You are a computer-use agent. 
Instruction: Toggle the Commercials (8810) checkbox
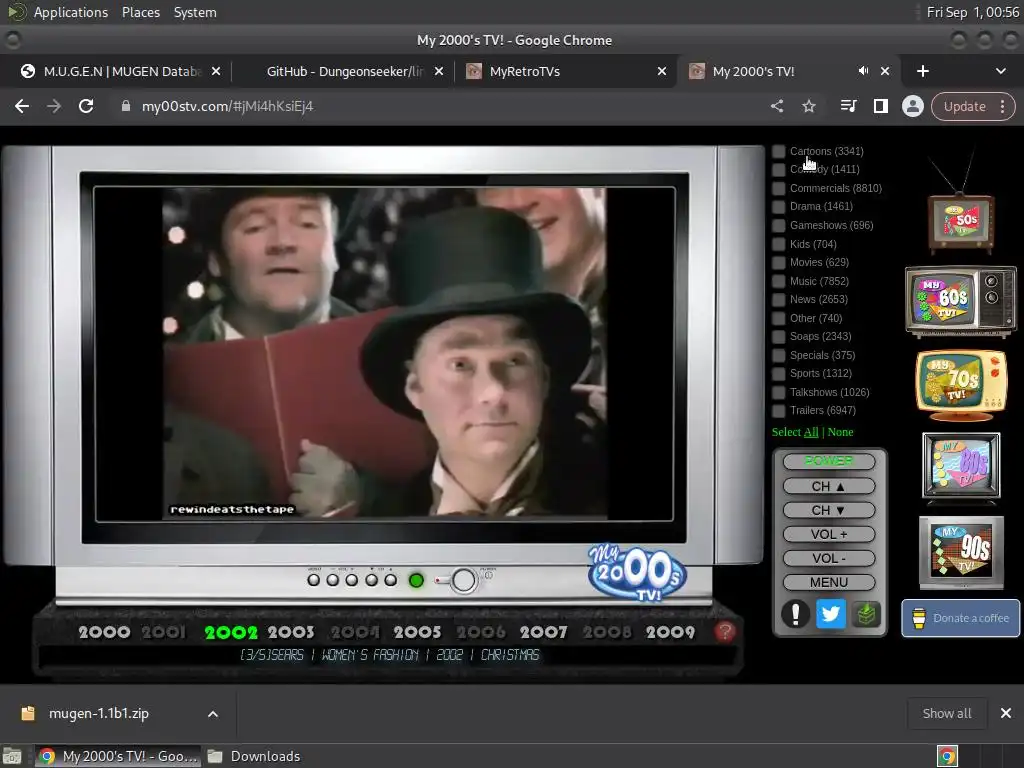(x=778, y=188)
